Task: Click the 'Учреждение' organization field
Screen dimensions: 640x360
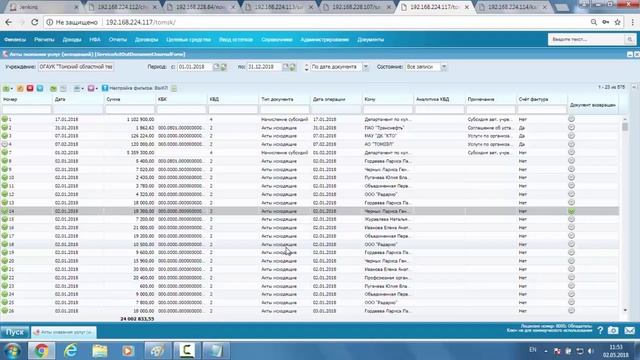Action: click(x=76, y=67)
